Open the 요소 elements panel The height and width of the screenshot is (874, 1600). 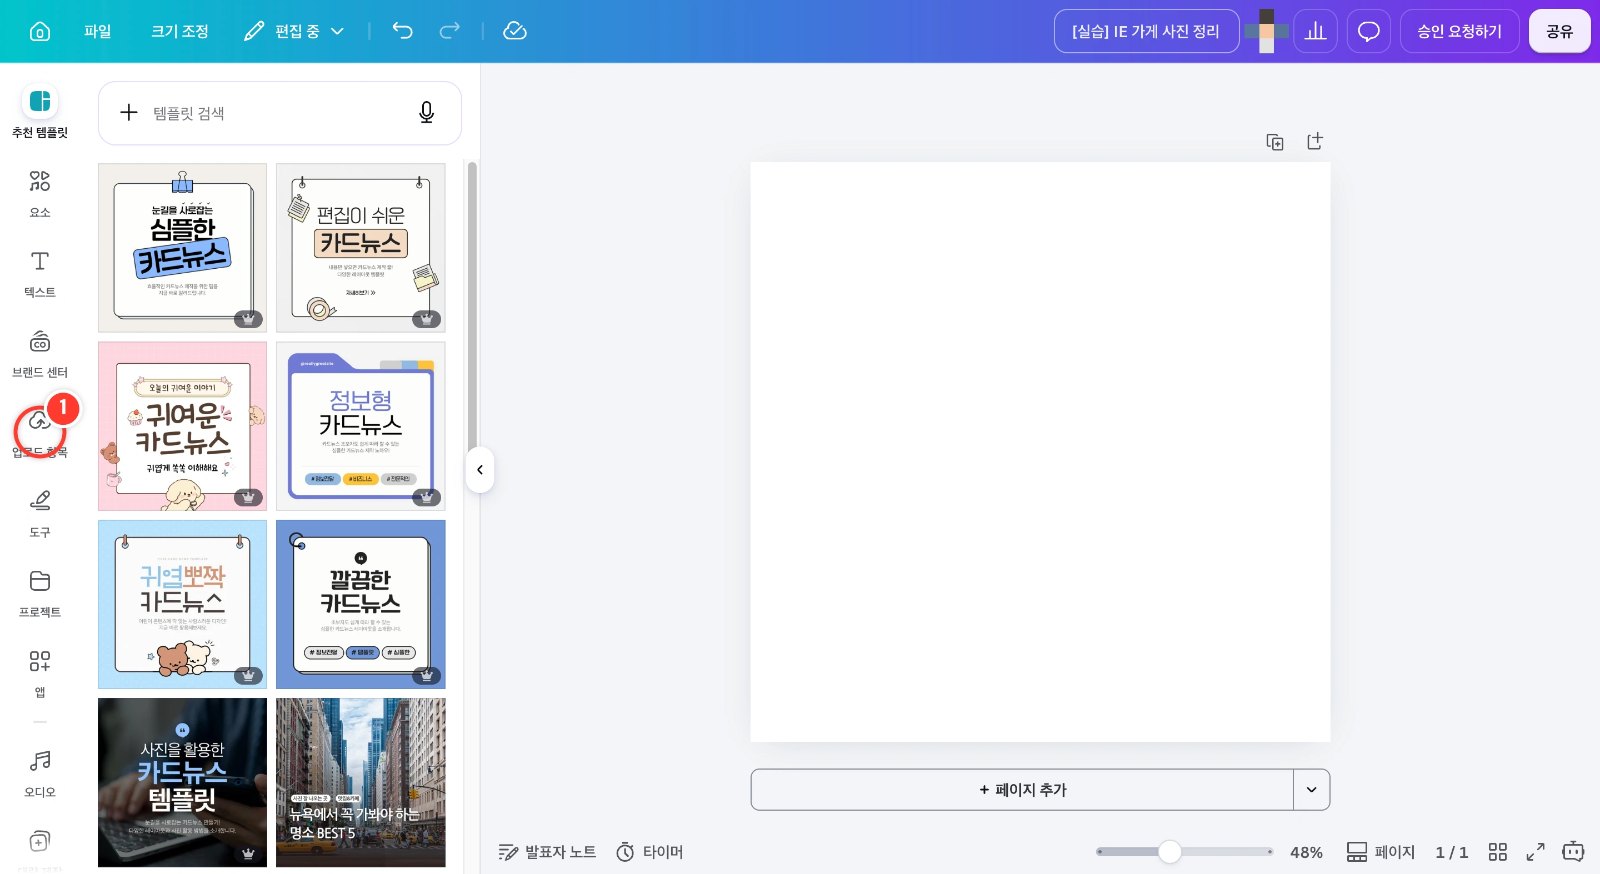coord(40,193)
